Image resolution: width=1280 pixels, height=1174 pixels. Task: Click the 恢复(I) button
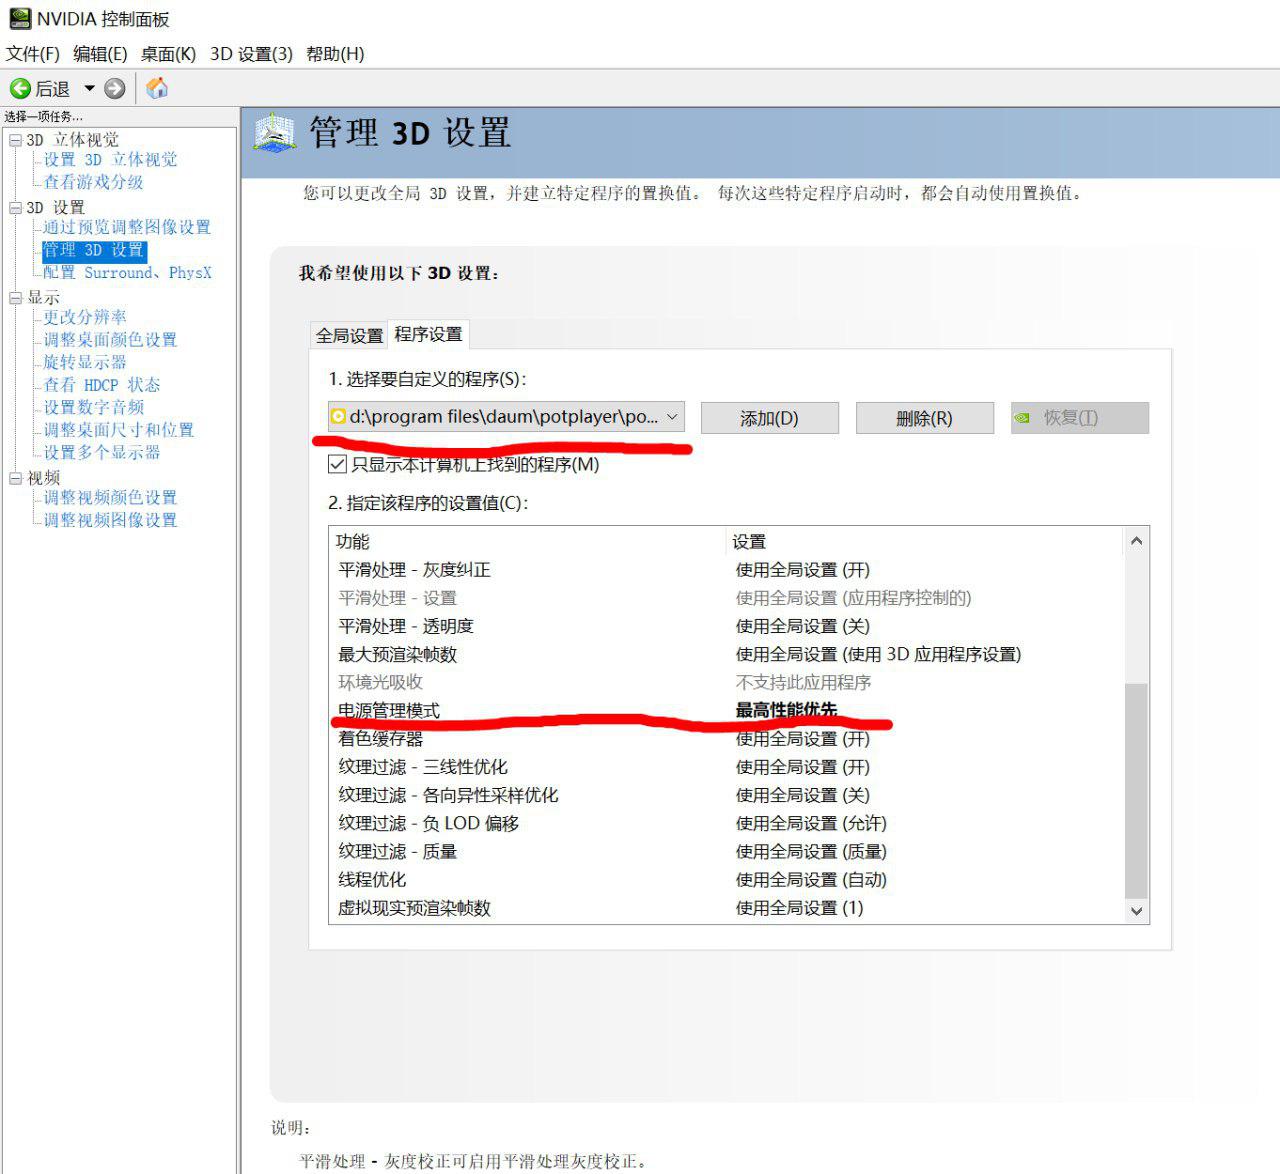coord(1079,418)
